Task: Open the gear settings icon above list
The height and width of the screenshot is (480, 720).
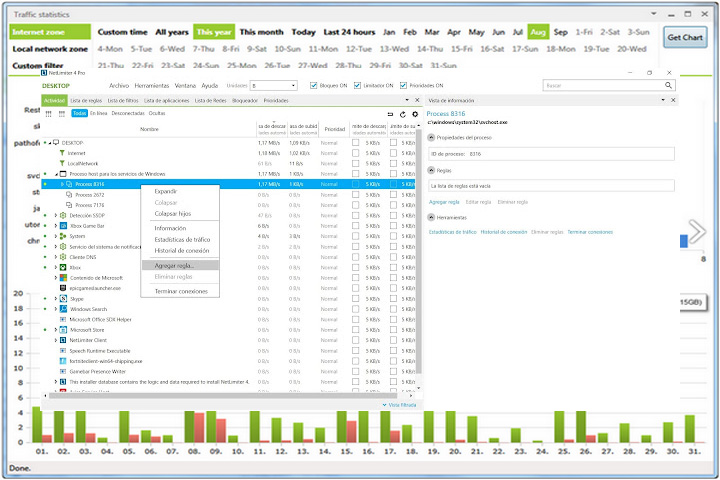Action: [415, 114]
